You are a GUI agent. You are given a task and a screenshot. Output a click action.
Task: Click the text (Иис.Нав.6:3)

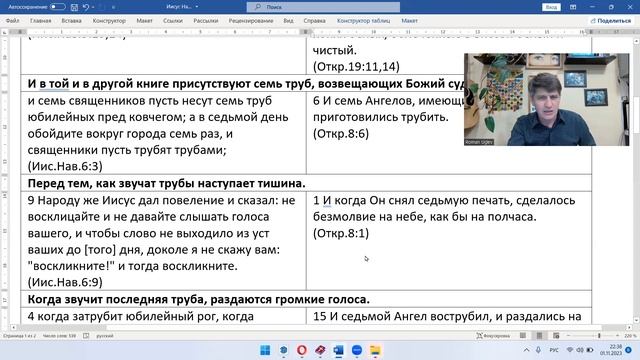65,166
